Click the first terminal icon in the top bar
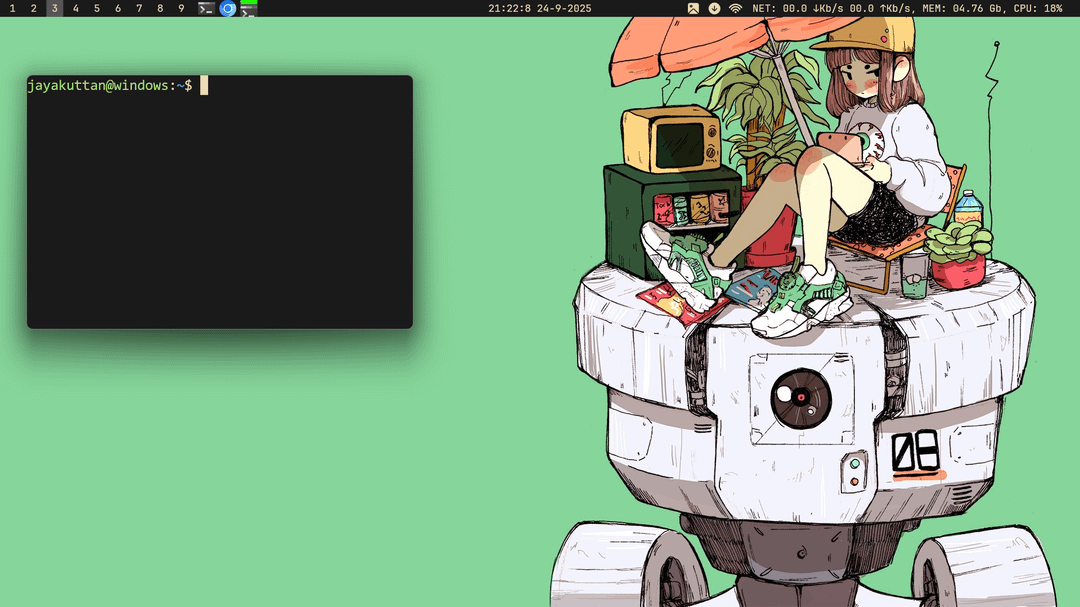This screenshot has height=607, width=1080. [x=206, y=8]
